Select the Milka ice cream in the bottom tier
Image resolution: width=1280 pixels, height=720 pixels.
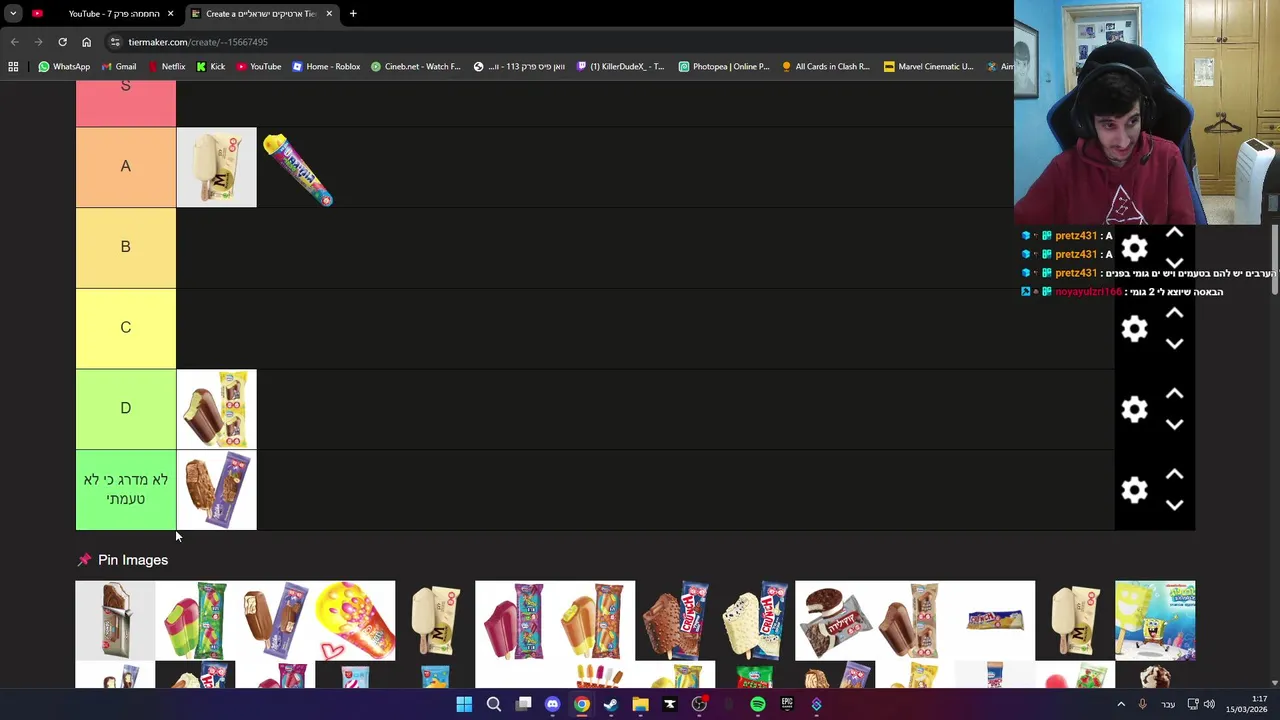[x=217, y=490]
